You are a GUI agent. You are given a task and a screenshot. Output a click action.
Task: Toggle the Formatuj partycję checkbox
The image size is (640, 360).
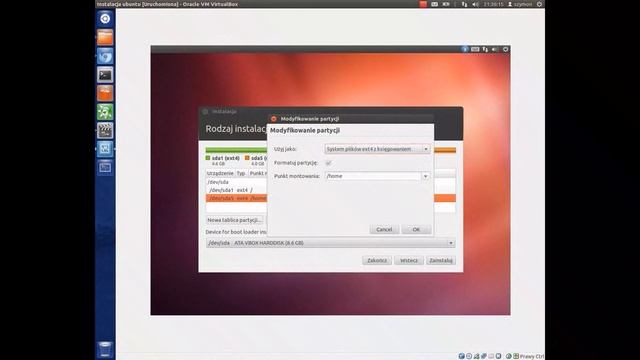328,163
